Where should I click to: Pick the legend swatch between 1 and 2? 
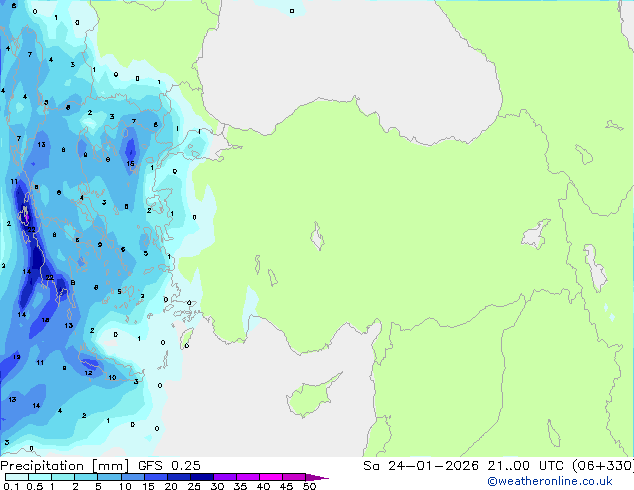pos(63,477)
